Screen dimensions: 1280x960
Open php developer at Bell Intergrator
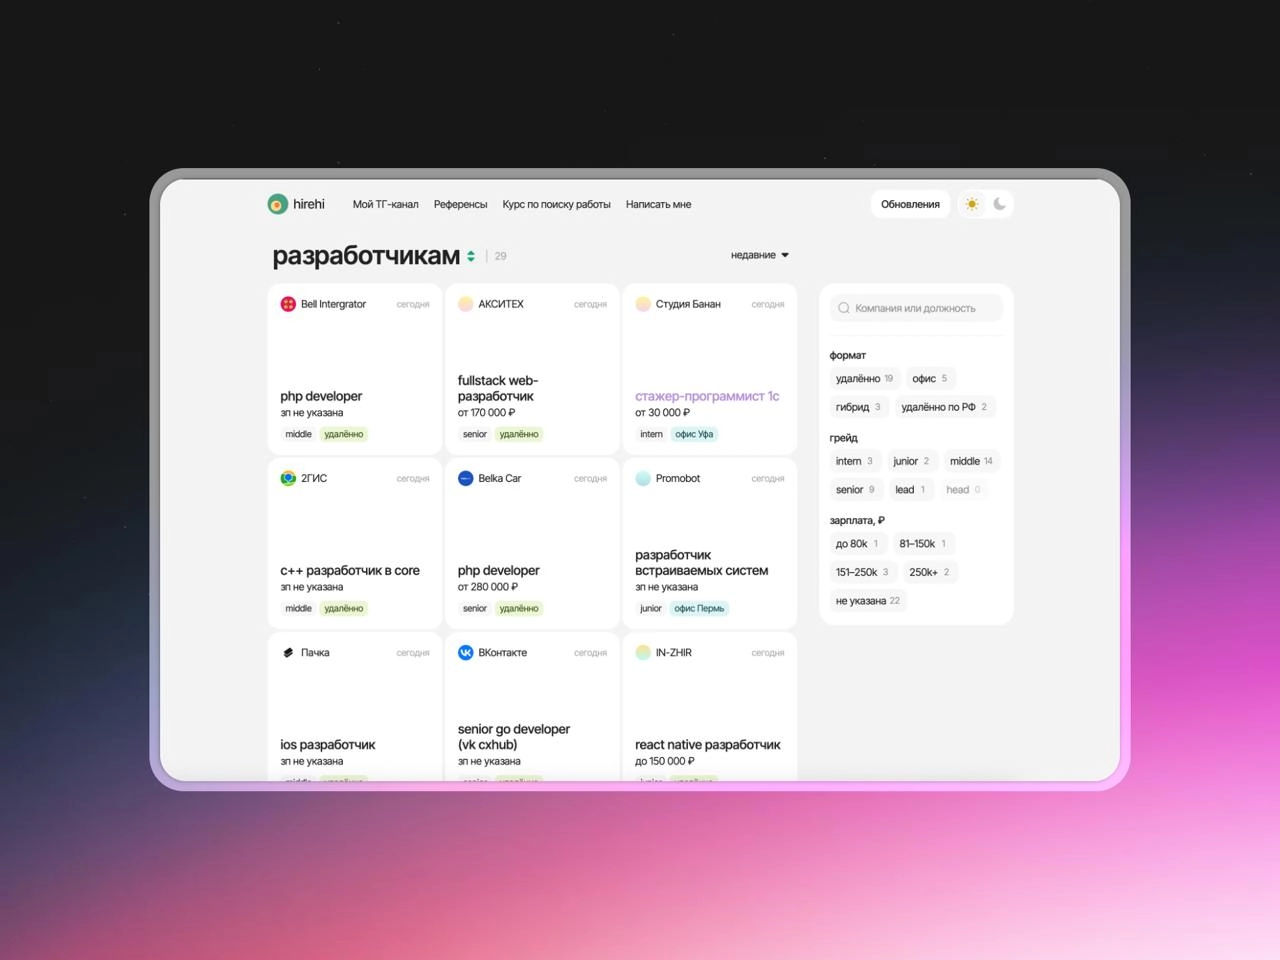pos(321,396)
